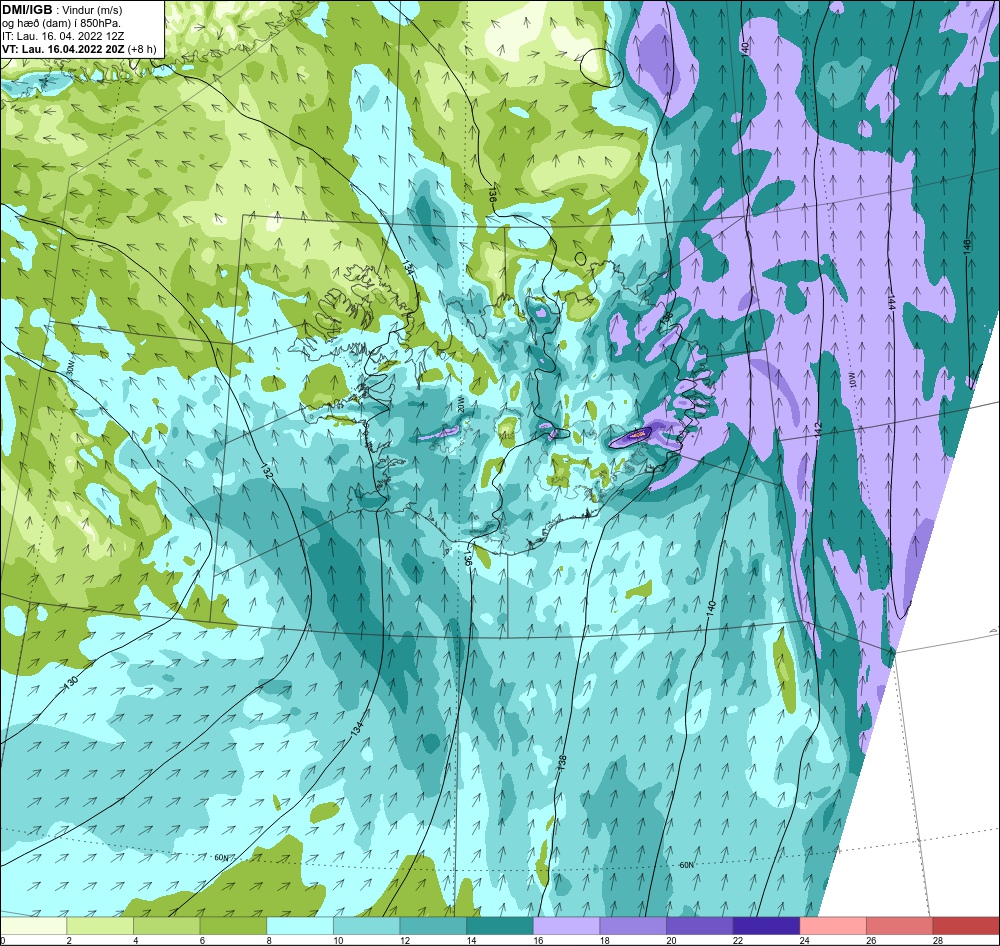Image resolution: width=1000 pixels, height=946 pixels.
Task: Click the '30W' longitude label
Action: click(x=70, y=369)
